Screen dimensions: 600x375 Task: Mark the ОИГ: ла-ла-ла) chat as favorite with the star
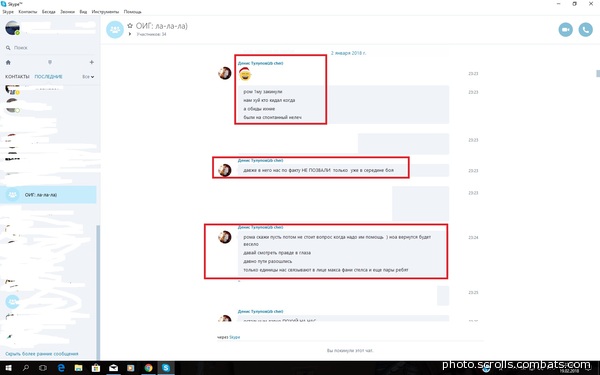coord(130,26)
